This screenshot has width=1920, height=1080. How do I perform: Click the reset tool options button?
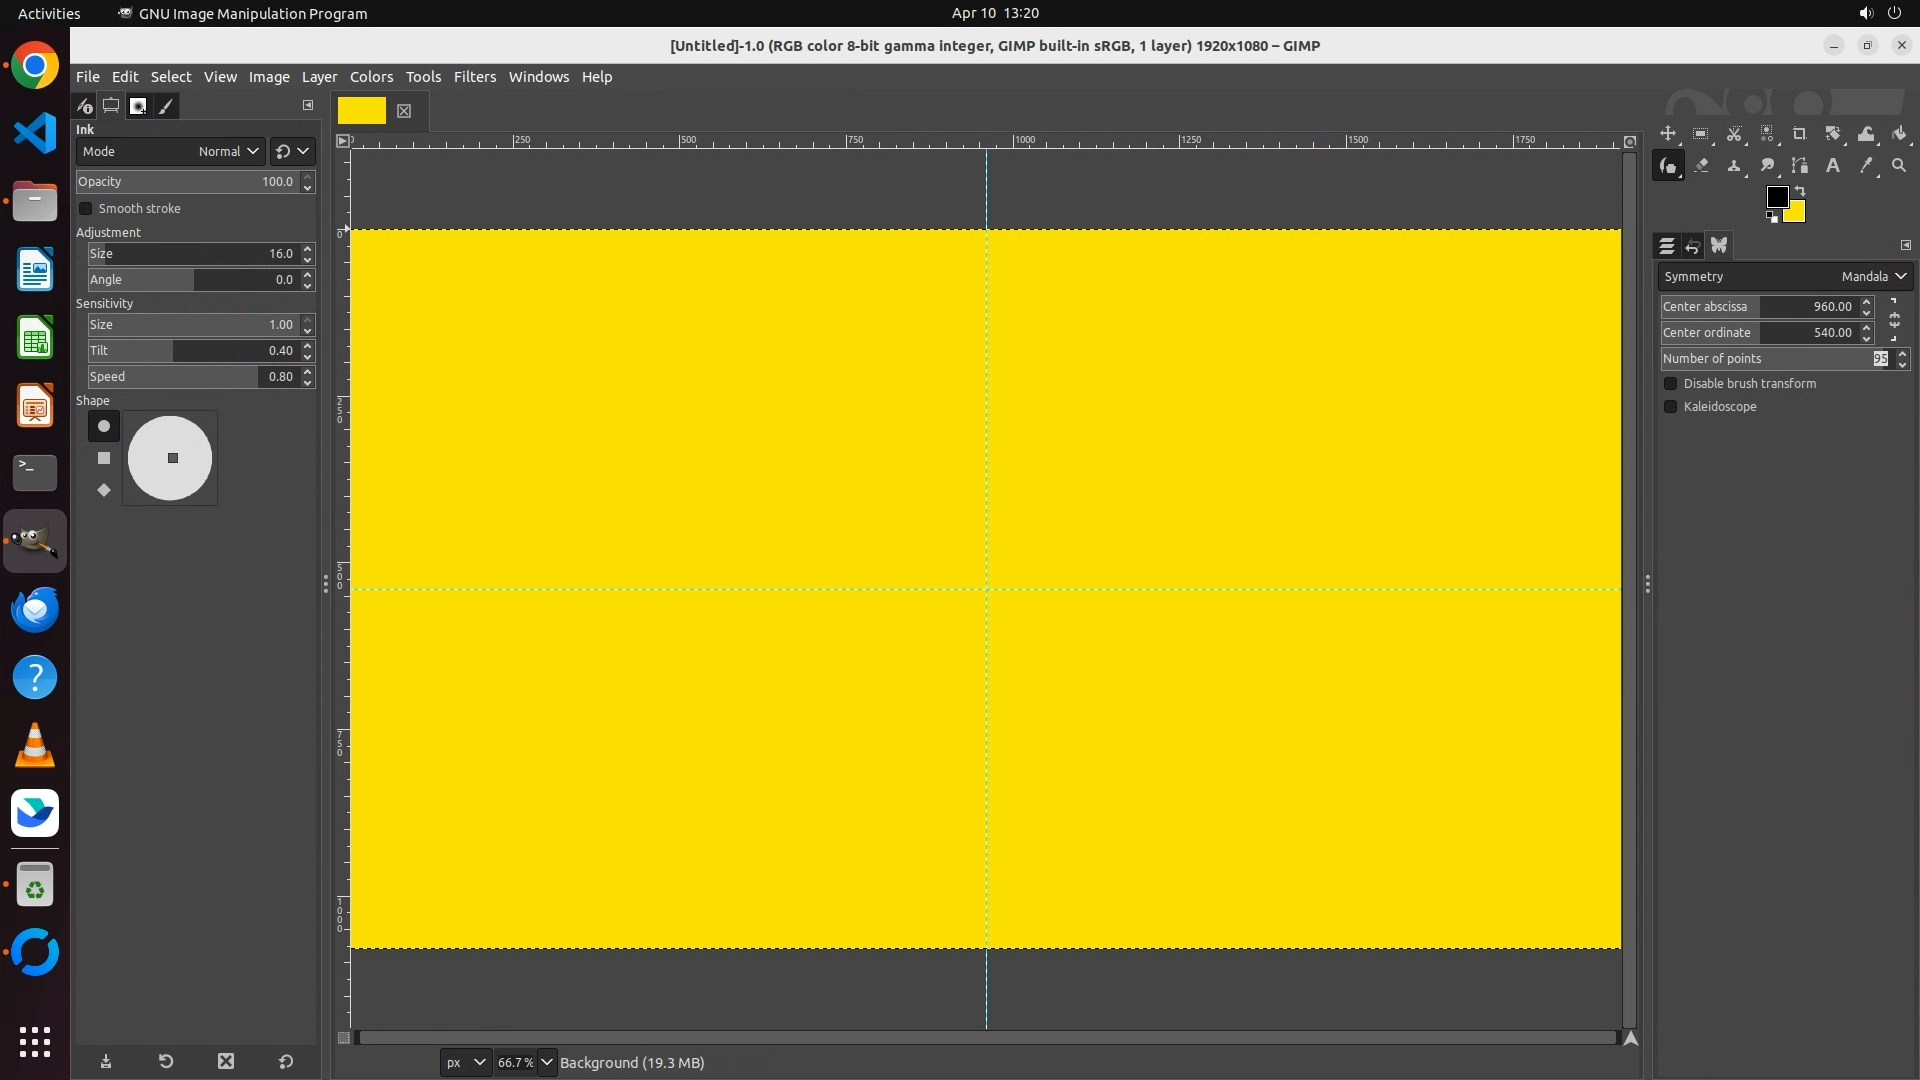(x=286, y=1062)
